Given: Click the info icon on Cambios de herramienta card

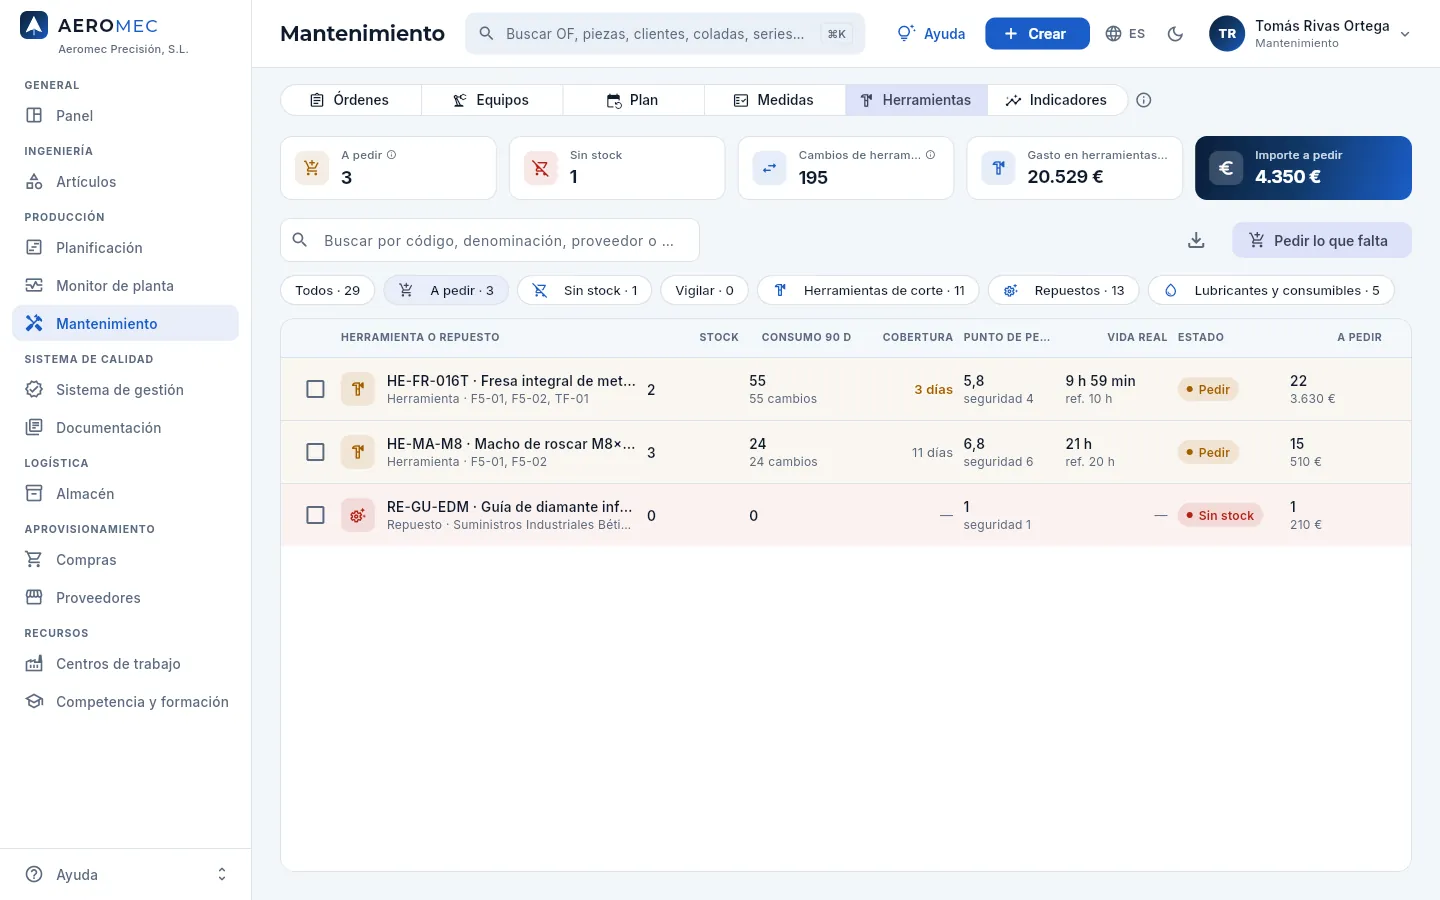Looking at the screenshot, I should [931, 155].
